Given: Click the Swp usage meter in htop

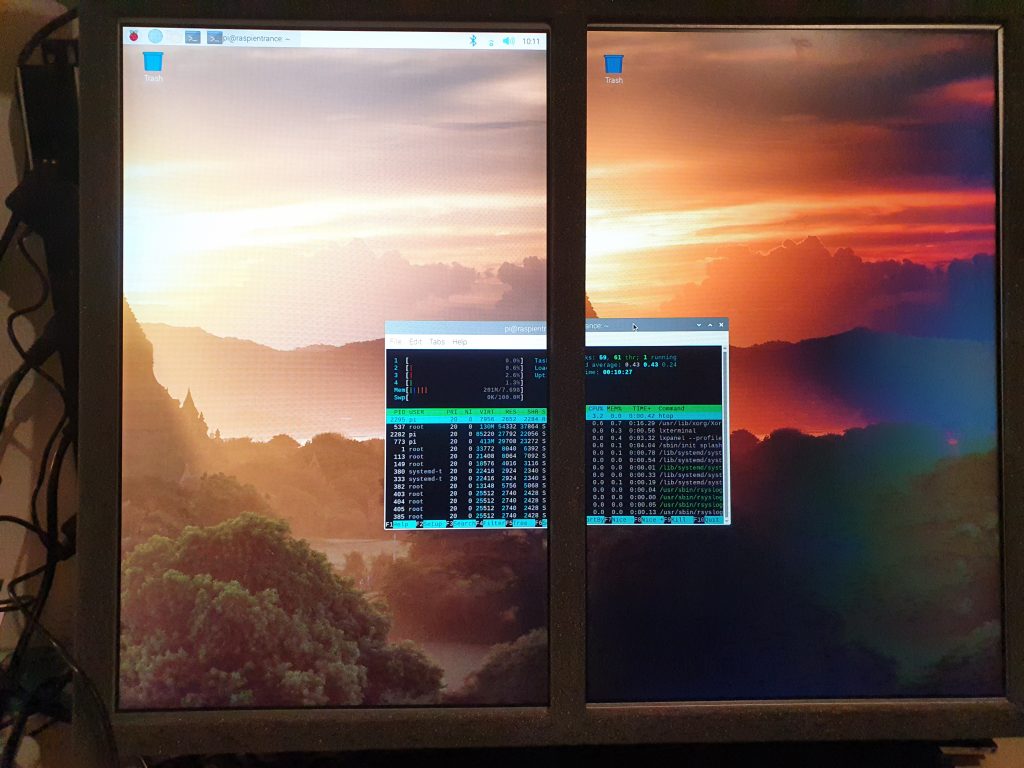Looking at the screenshot, I should (x=458, y=397).
